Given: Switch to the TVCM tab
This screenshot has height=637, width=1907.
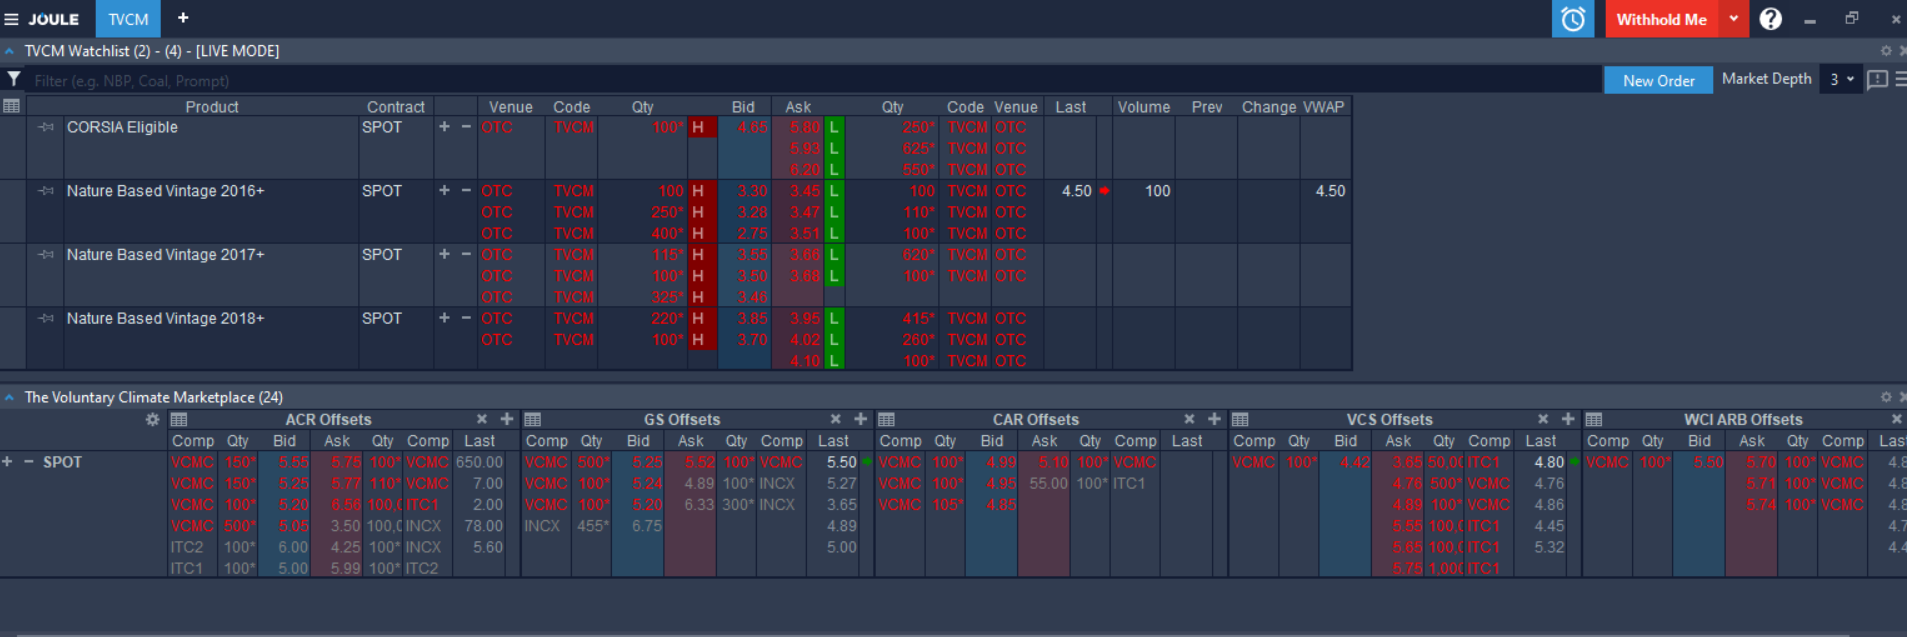Looking at the screenshot, I should tap(128, 19).
